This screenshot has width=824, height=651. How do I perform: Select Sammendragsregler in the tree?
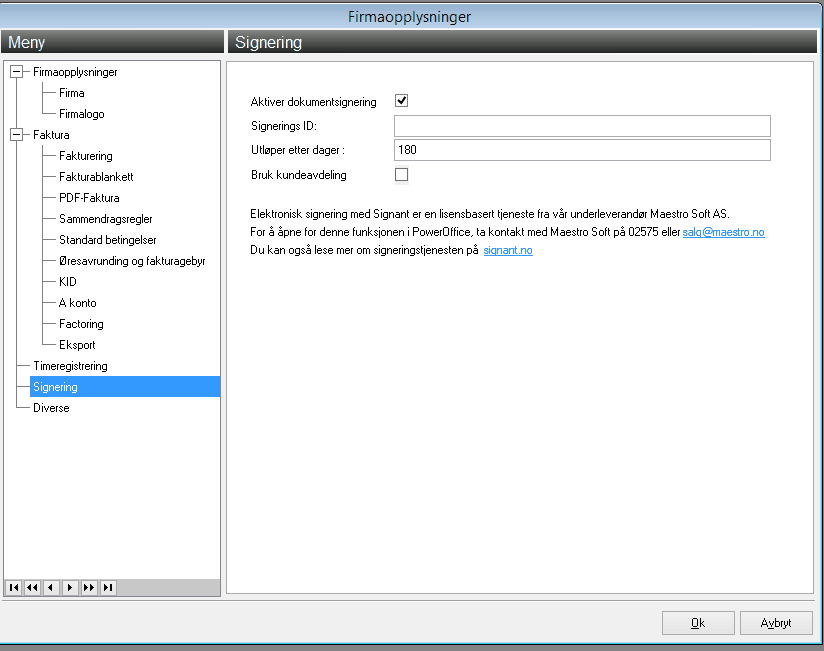click(106, 219)
